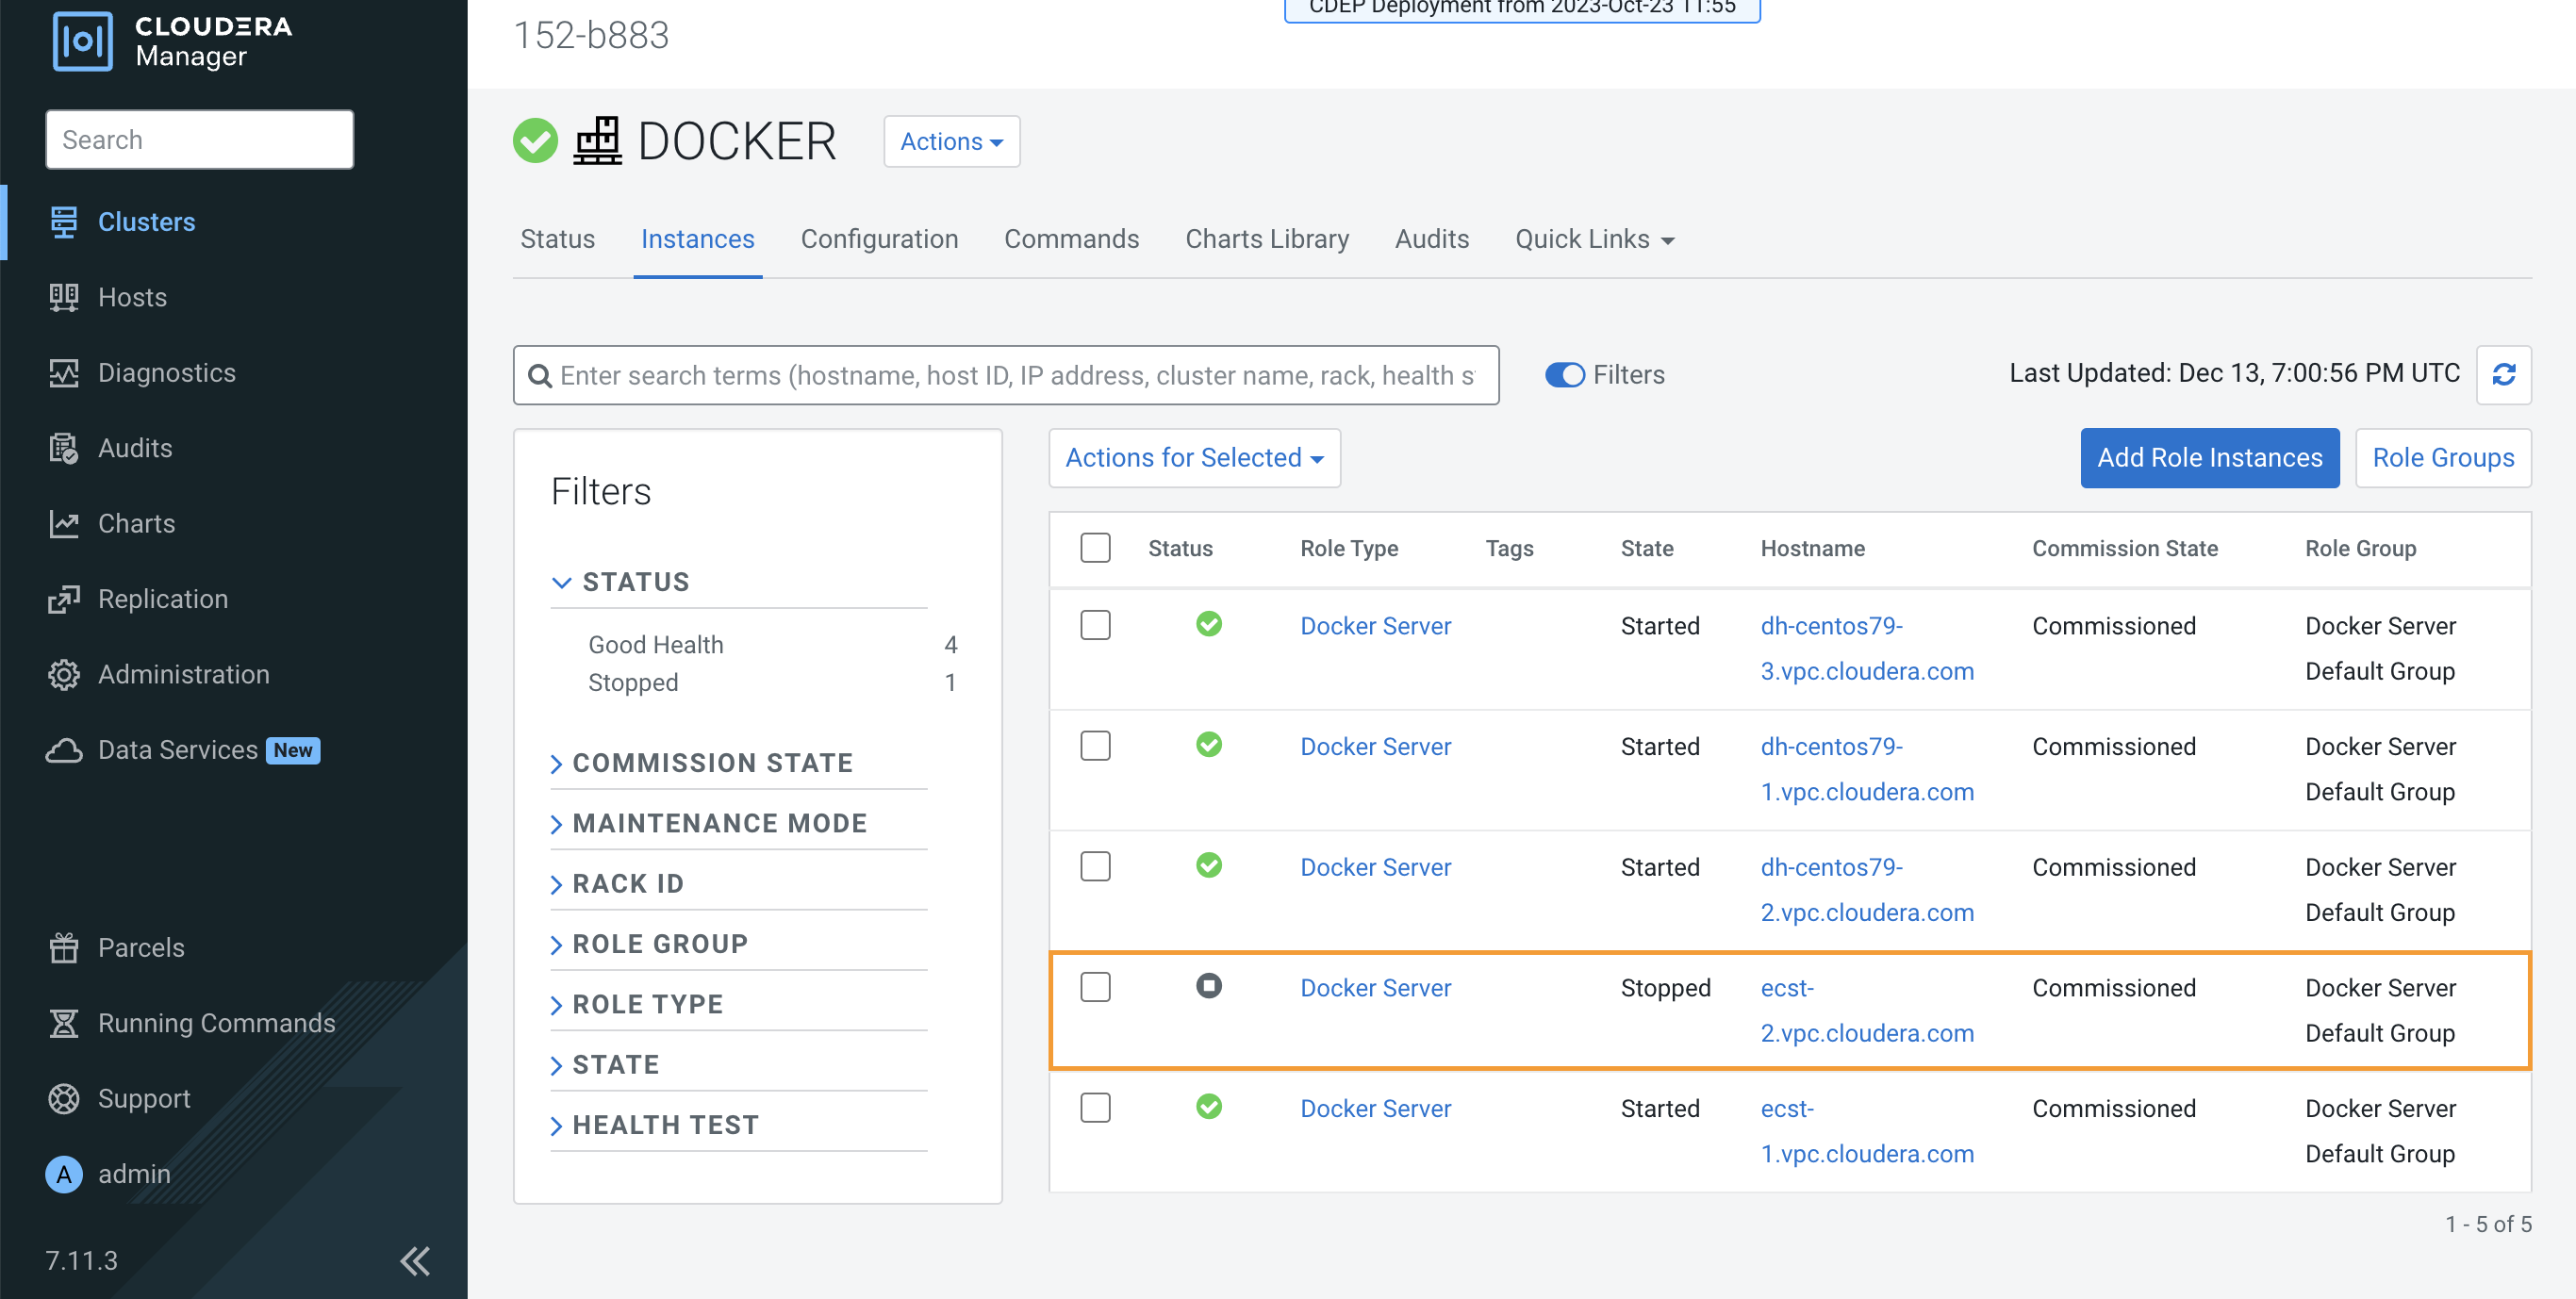Image resolution: width=2576 pixels, height=1299 pixels.
Task: View Running Commands
Action: pos(216,1023)
